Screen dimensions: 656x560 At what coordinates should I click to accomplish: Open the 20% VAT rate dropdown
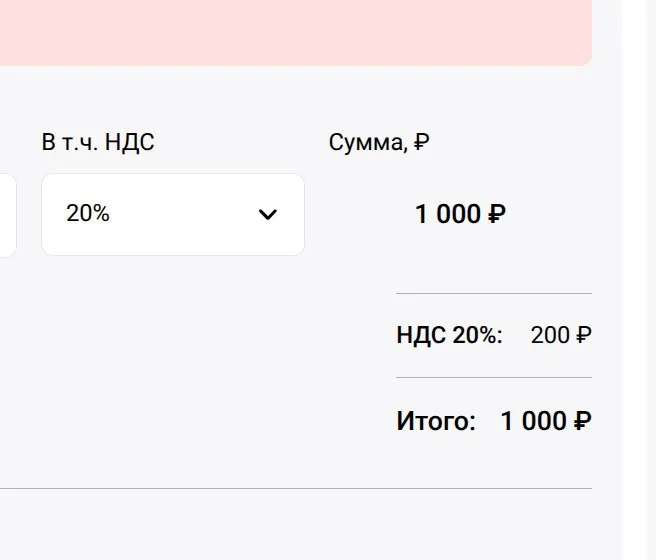point(172,214)
